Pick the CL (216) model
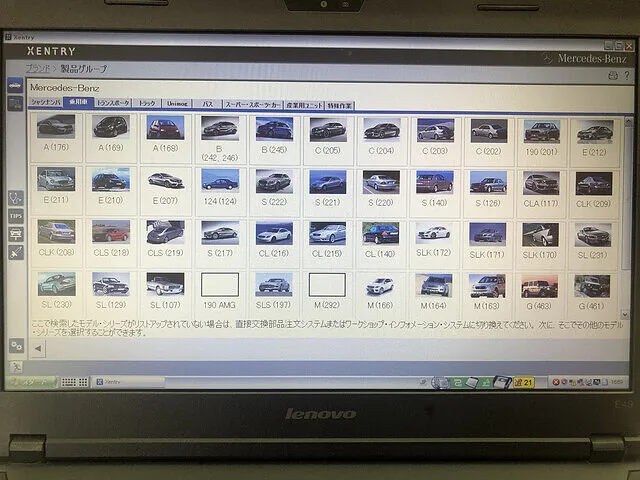640x480 pixels. coord(274,233)
